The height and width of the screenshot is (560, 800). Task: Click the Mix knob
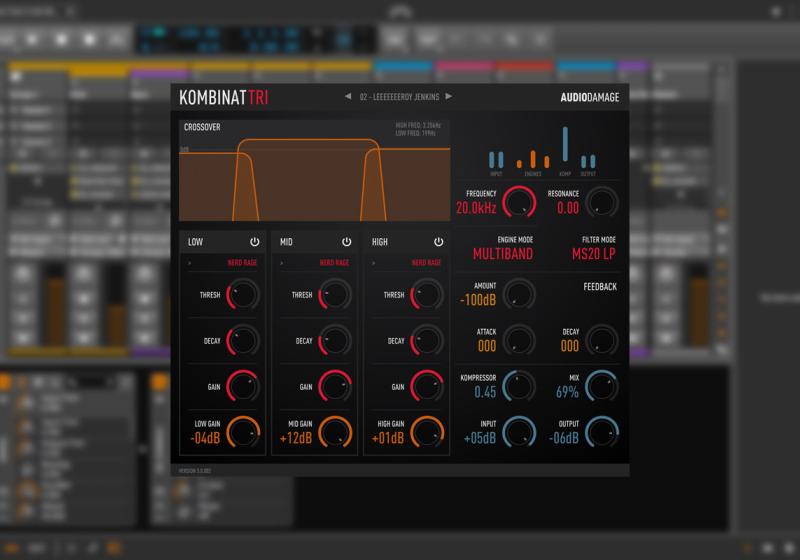[x=602, y=387]
